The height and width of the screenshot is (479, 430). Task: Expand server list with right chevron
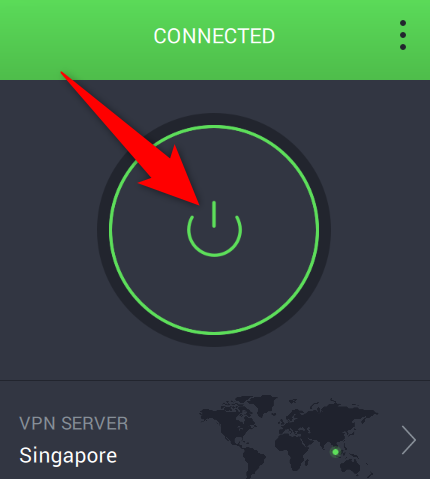click(409, 440)
